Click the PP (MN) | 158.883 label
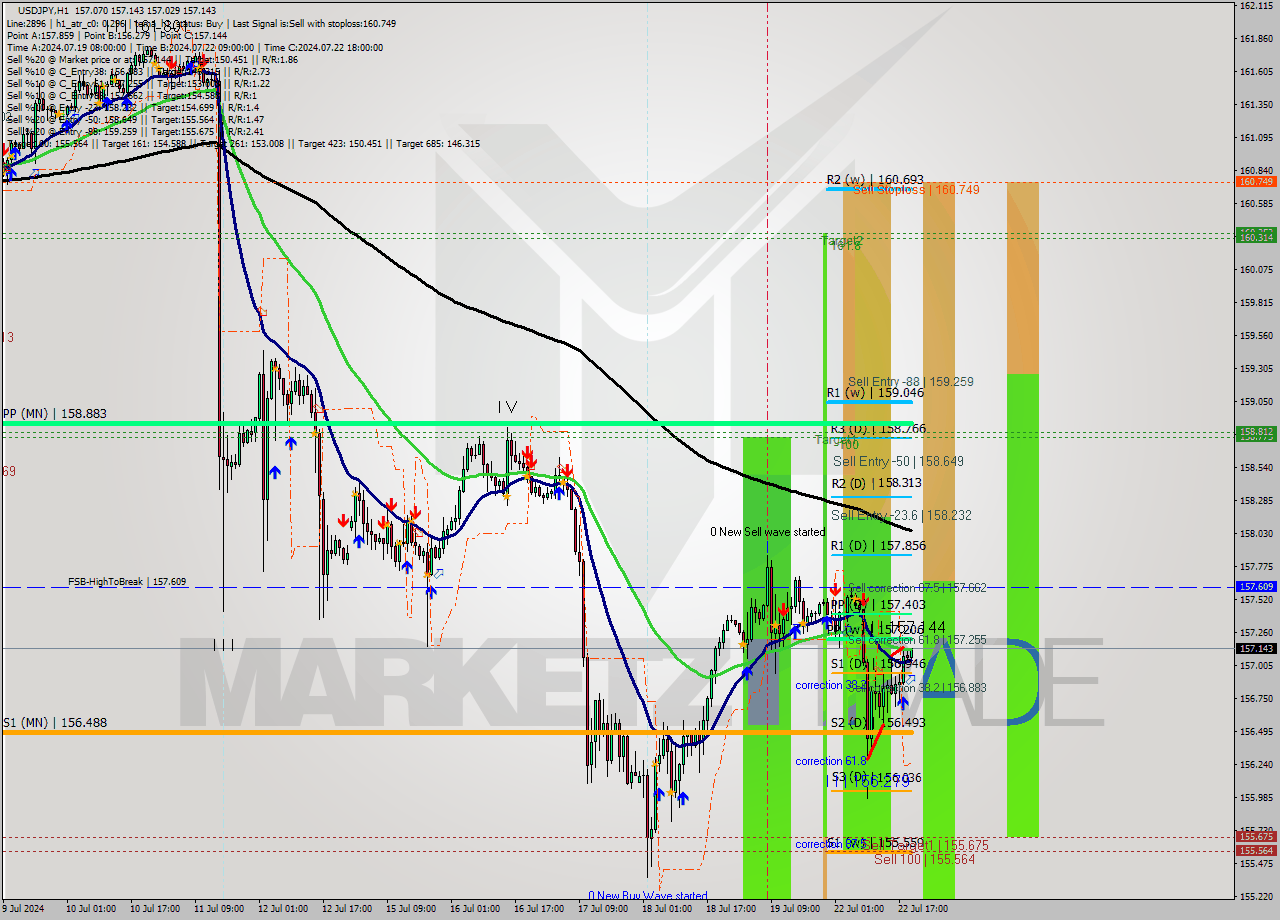Image resolution: width=1280 pixels, height=920 pixels. [54, 413]
